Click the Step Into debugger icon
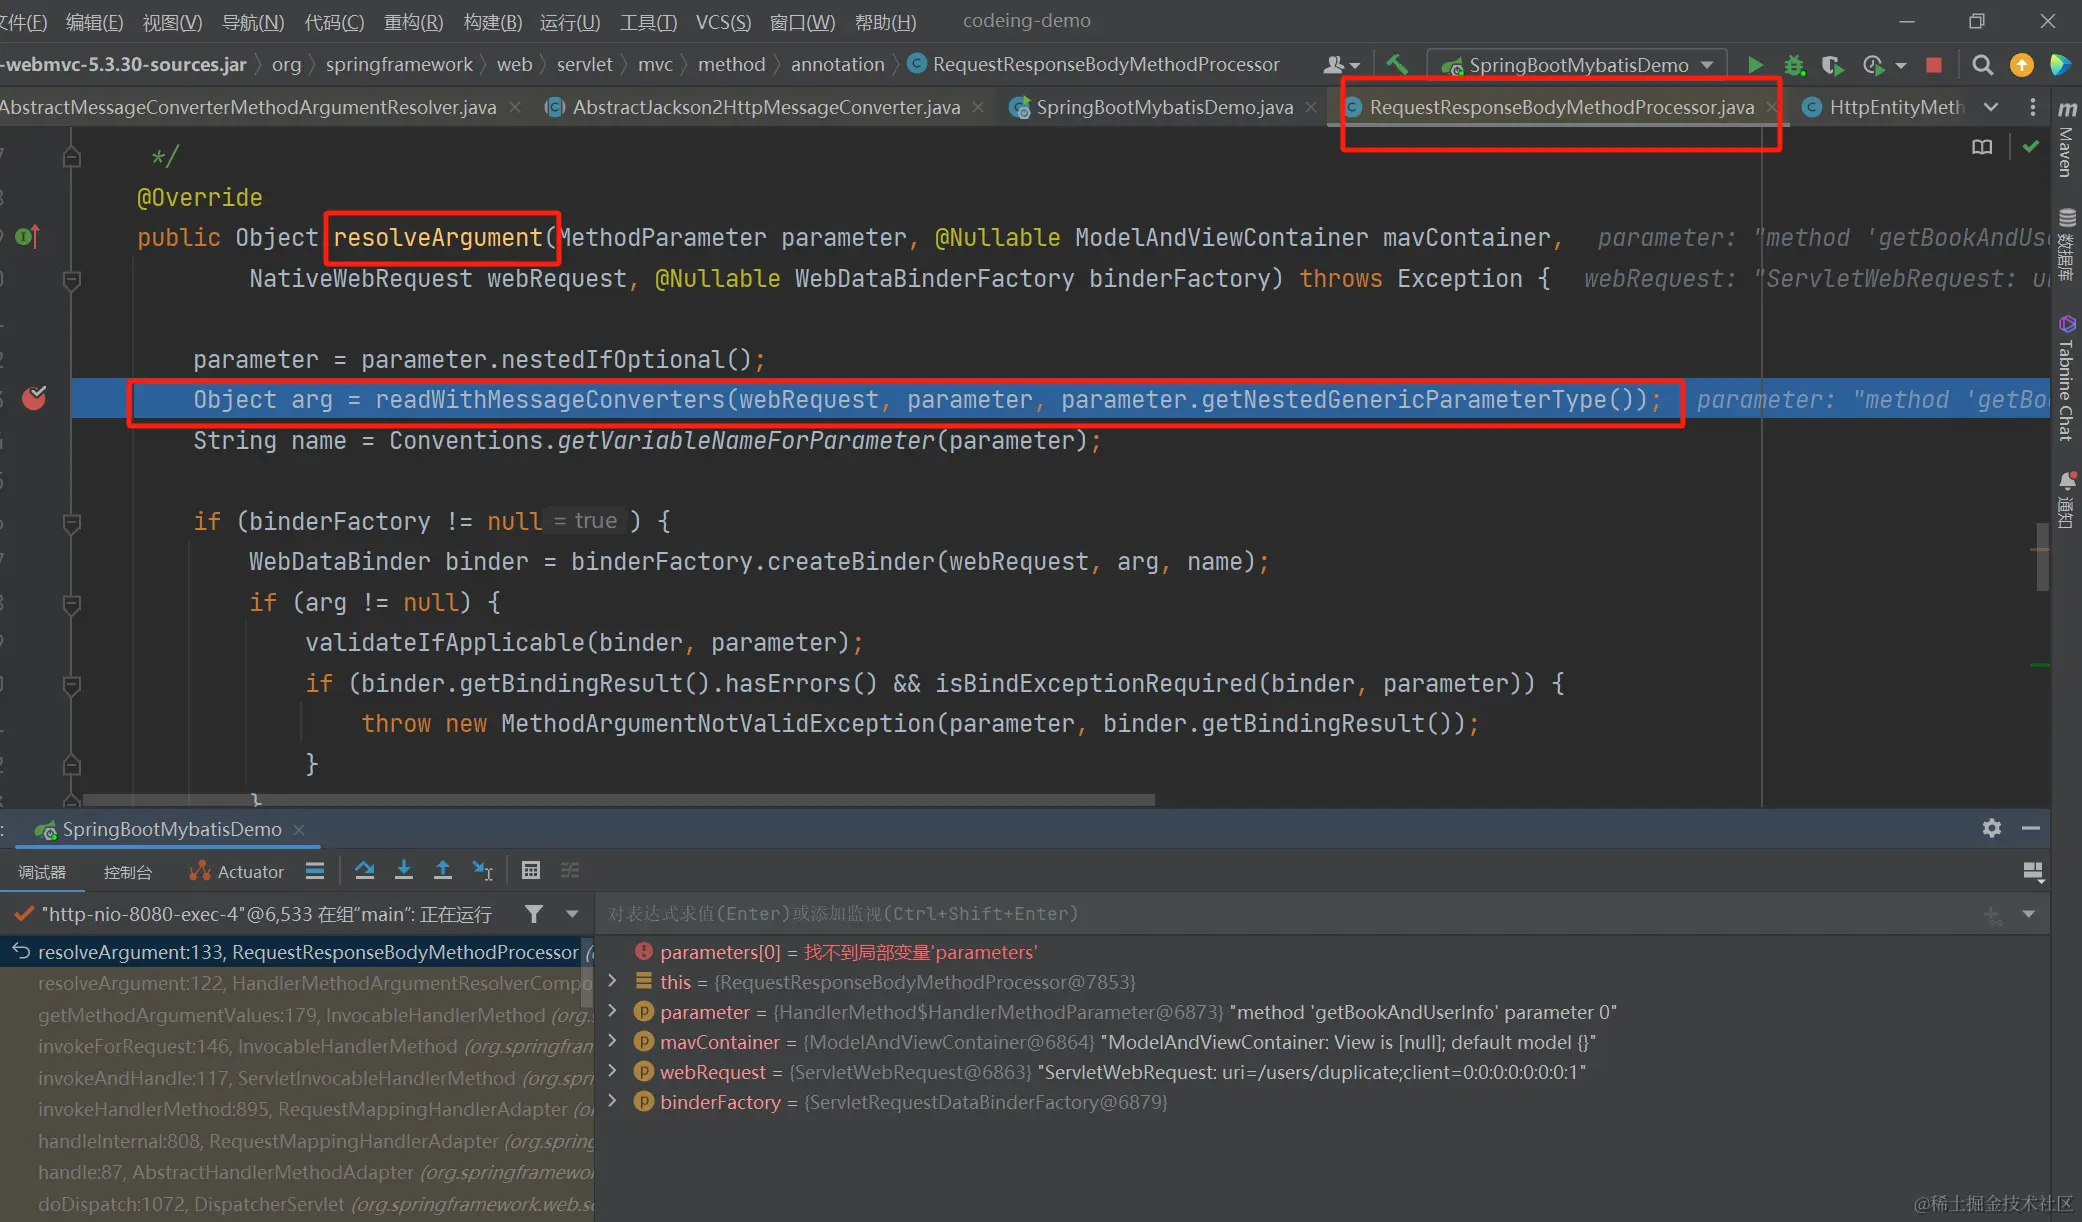Viewport: 2082px width, 1222px height. click(404, 871)
